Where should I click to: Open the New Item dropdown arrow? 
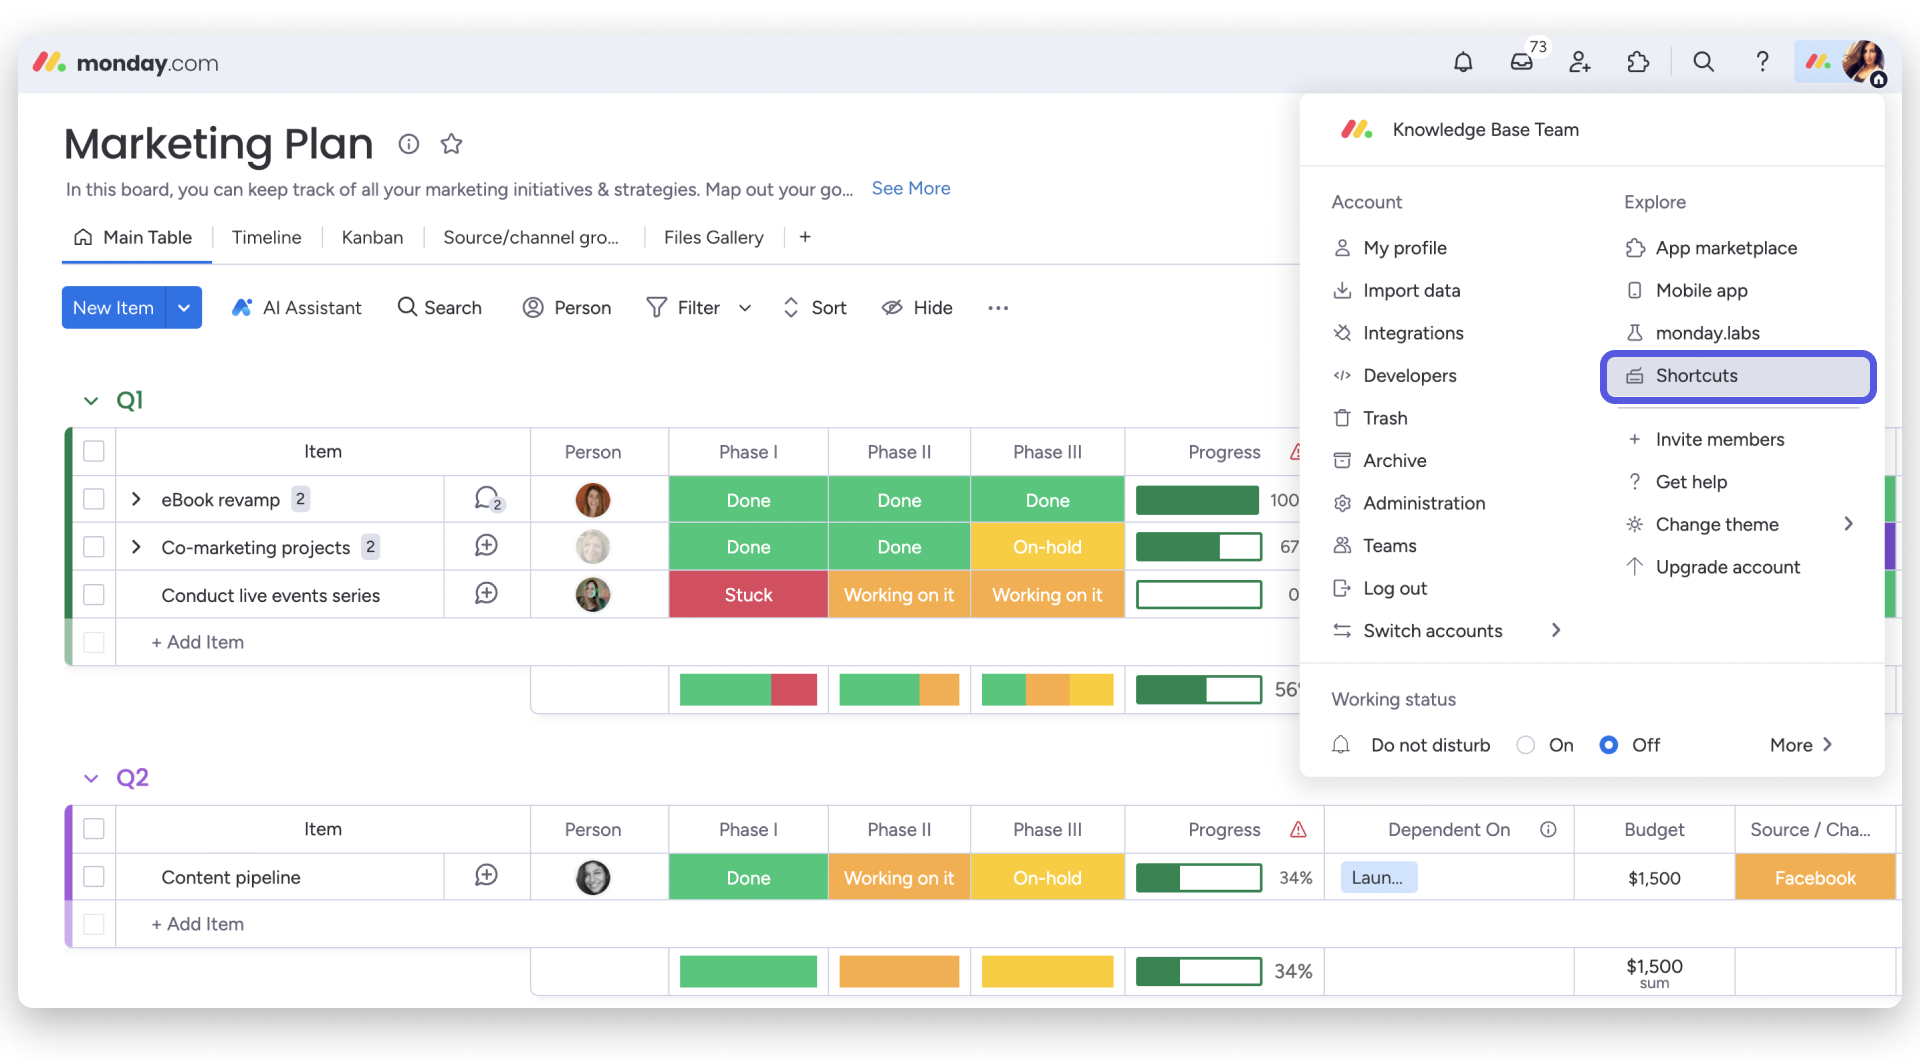(x=184, y=308)
